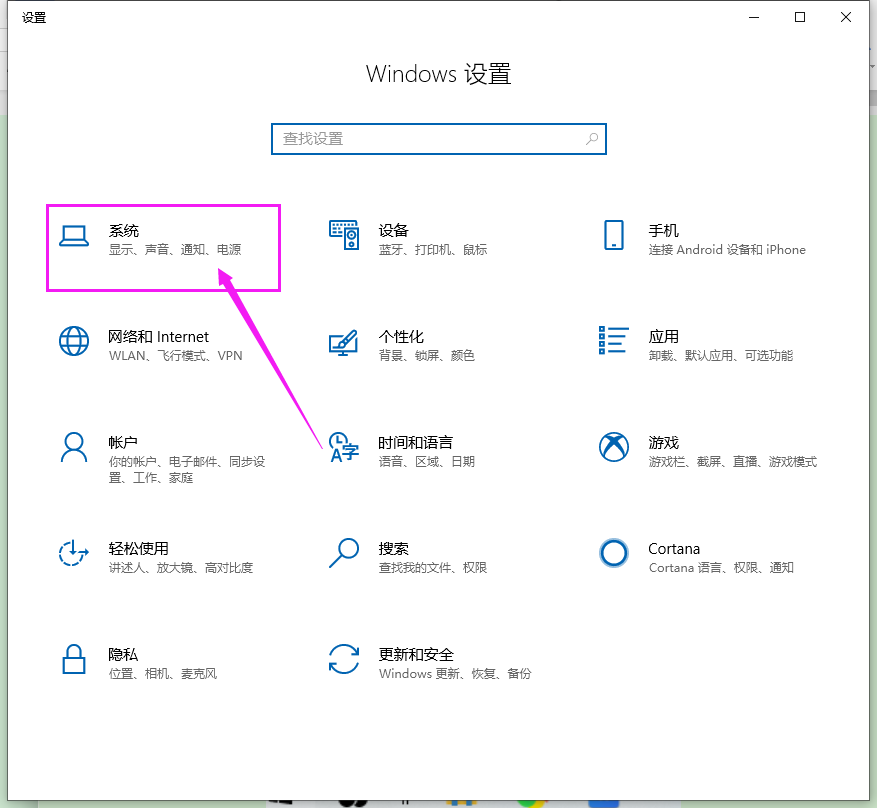Open 手机 settings title
This screenshot has width=877, height=808.
tap(663, 230)
